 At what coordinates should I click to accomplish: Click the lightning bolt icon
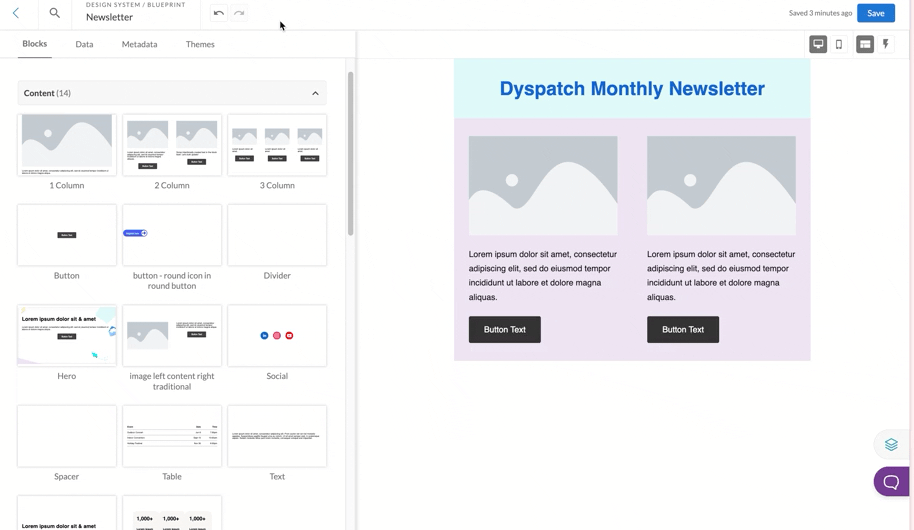(x=885, y=44)
